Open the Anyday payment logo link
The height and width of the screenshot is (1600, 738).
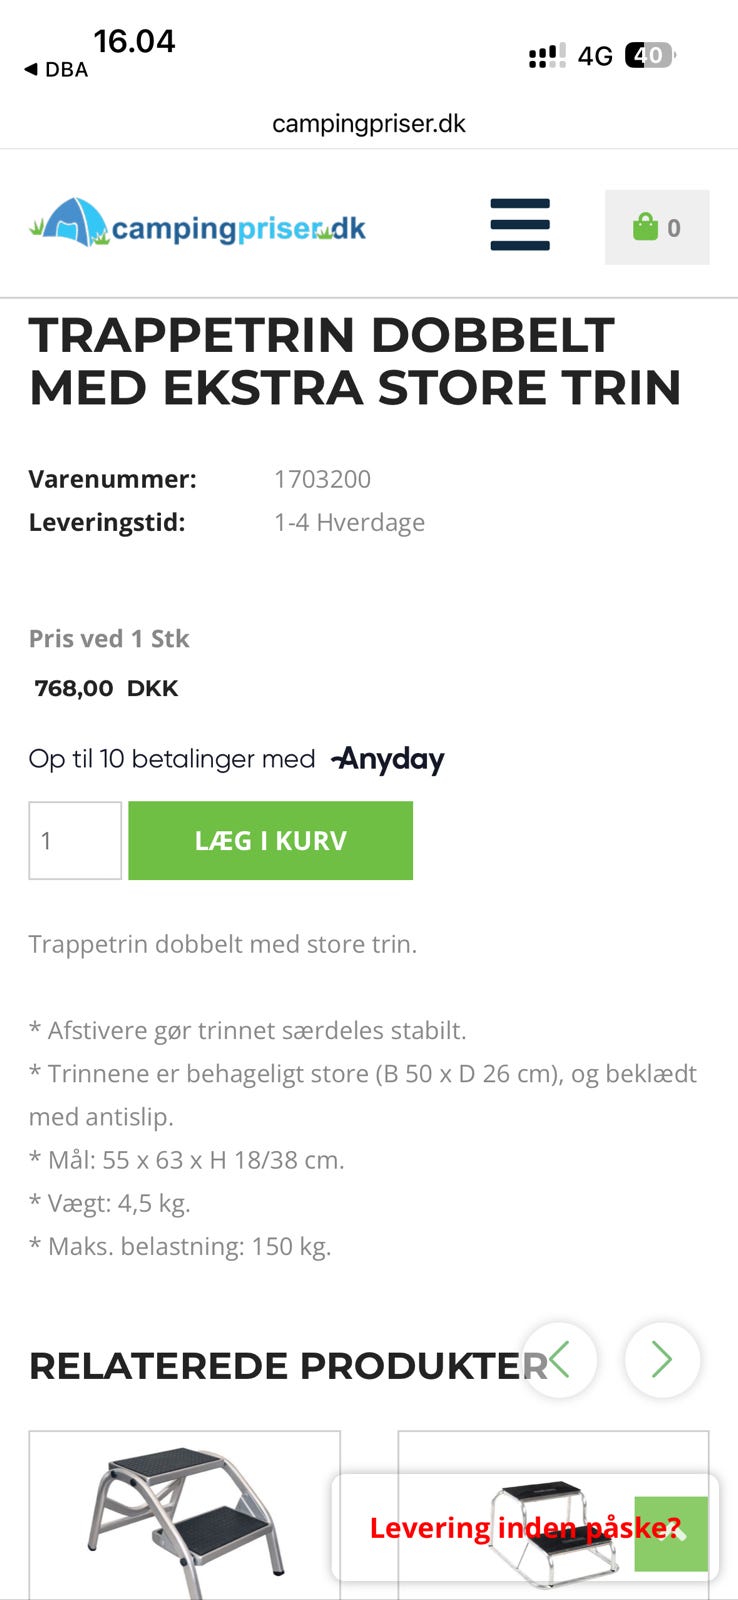click(x=388, y=760)
